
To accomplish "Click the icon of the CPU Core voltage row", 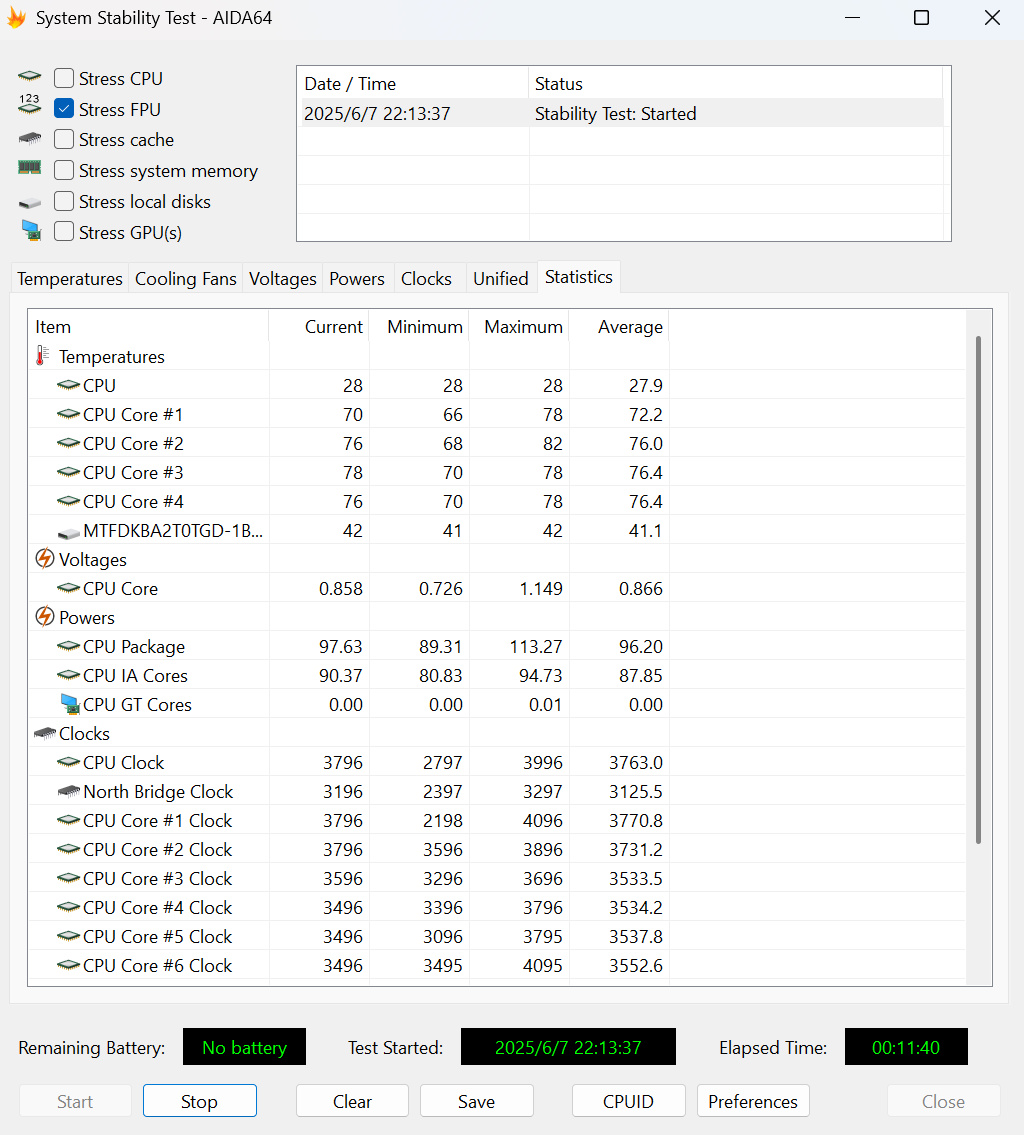I will [x=68, y=588].
